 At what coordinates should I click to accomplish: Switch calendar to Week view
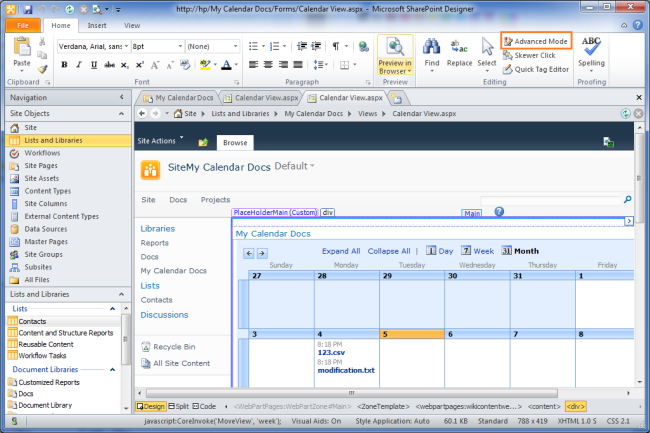click(478, 251)
